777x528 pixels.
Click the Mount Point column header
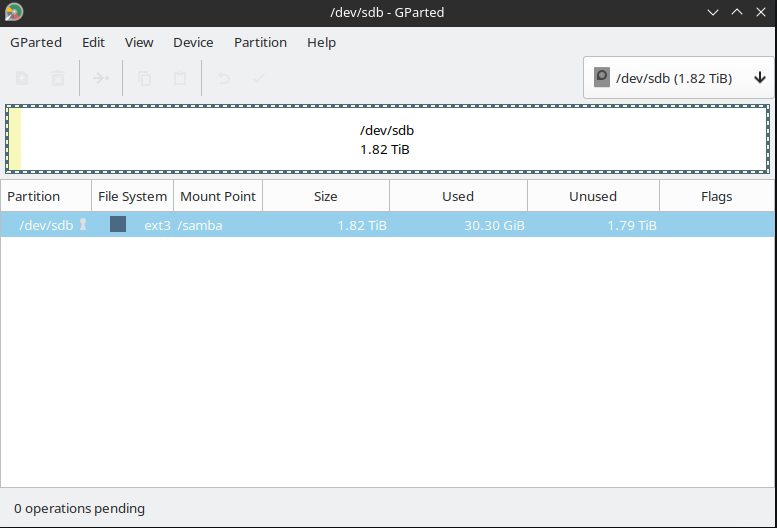pyautogui.click(x=218, y=196)
